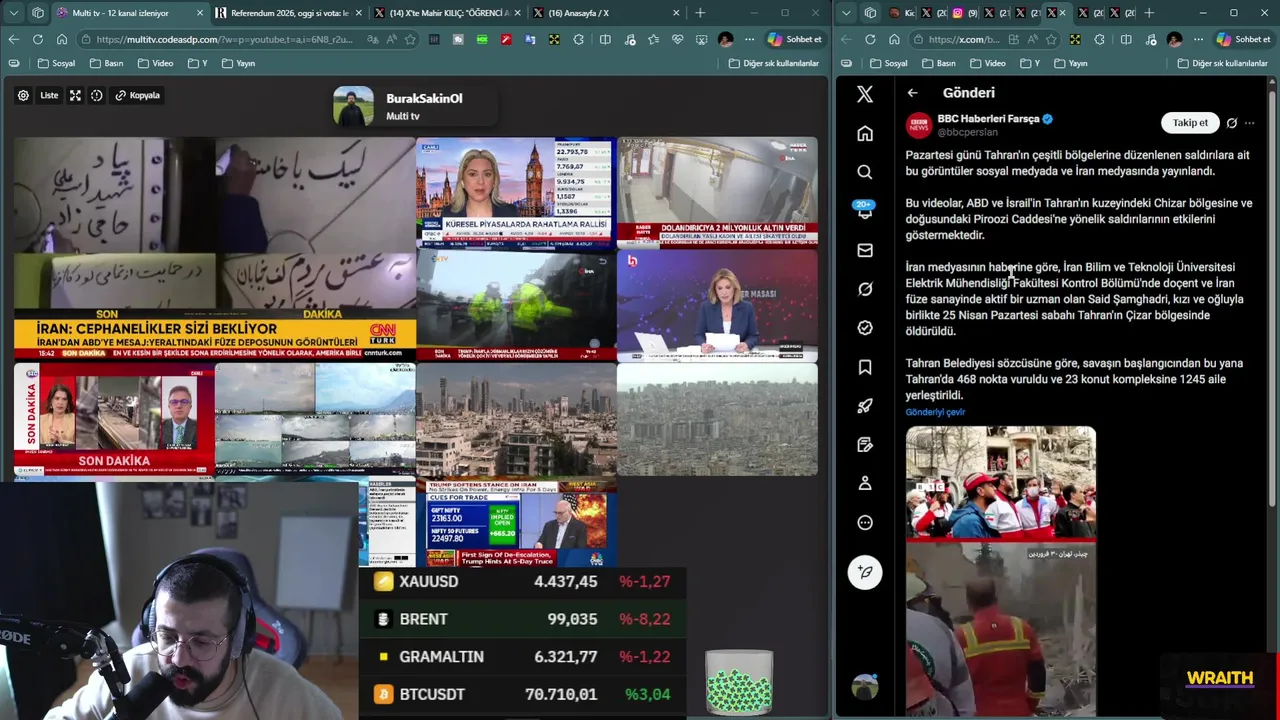Viewport: 1280px width, 720px height.
Task: Click the XAUUSD ticker row
Action: tap(523, 581)
